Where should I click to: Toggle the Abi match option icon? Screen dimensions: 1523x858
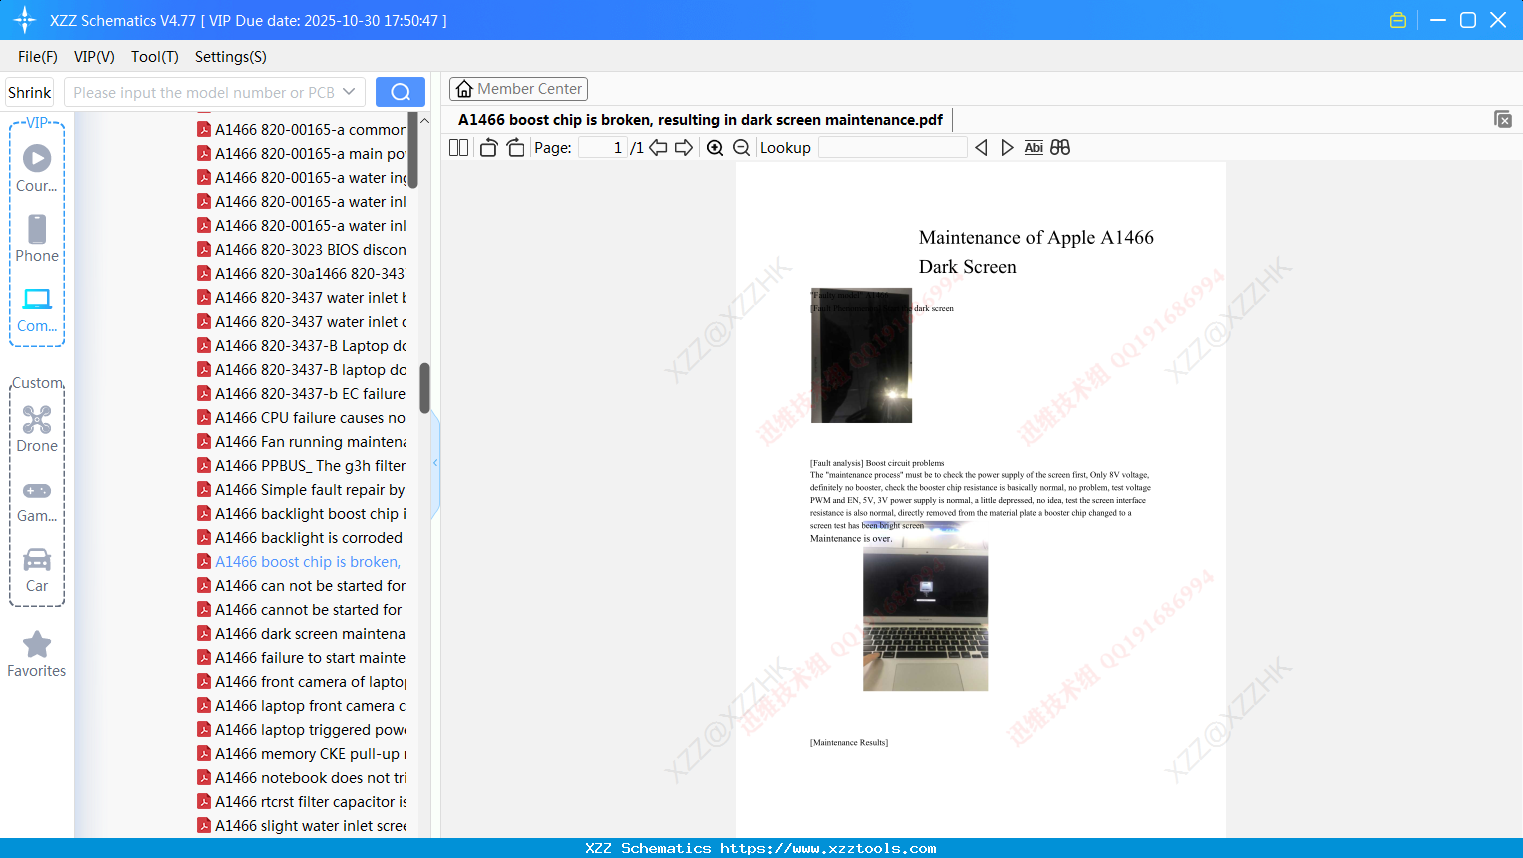pyautogui.click(x=1034, y=148)
